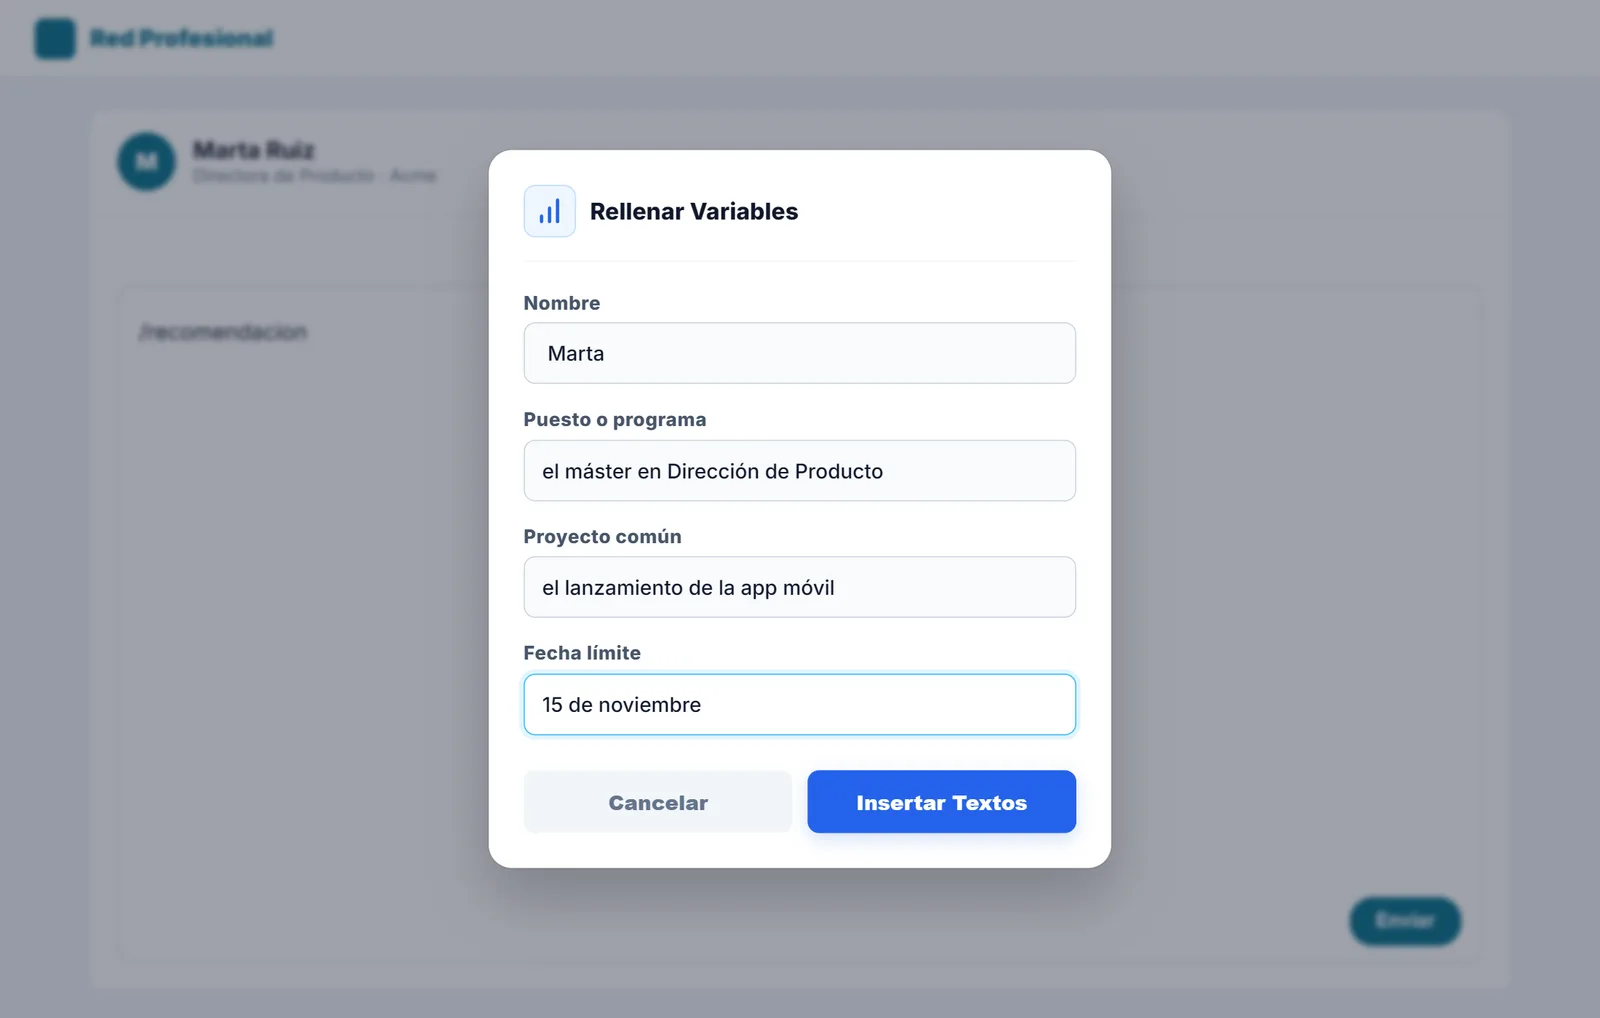1600x1018 pixels.
Task: Click the Marta Ruiz avatar in the background page
Action: 147,162
